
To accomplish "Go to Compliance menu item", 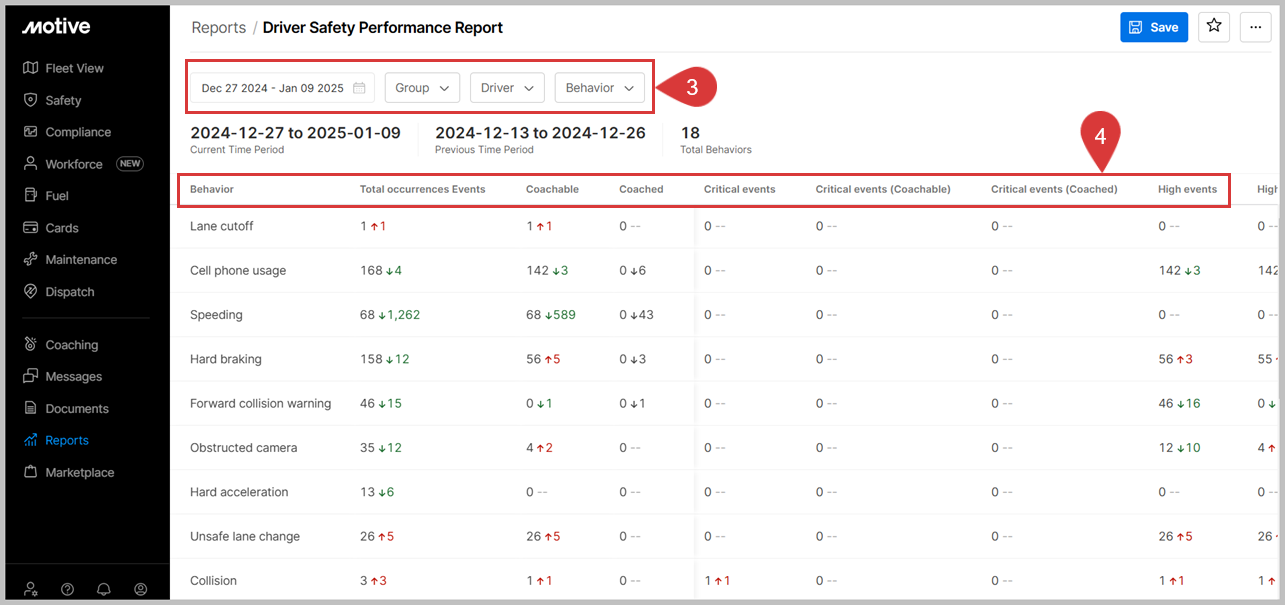I will pos(78,132).
